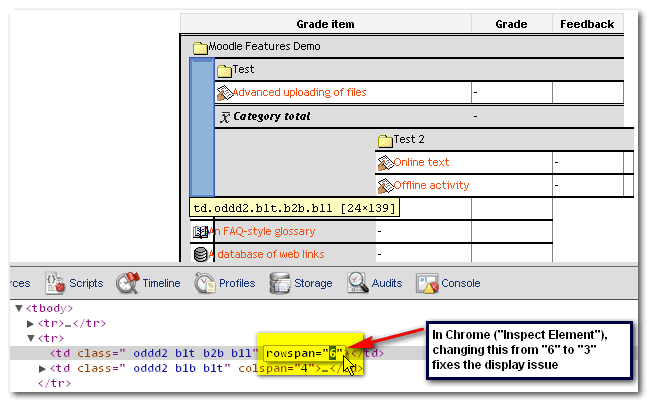Click the Test 2 category name
This screenshot has height=403, width=649.
[409, 139]
